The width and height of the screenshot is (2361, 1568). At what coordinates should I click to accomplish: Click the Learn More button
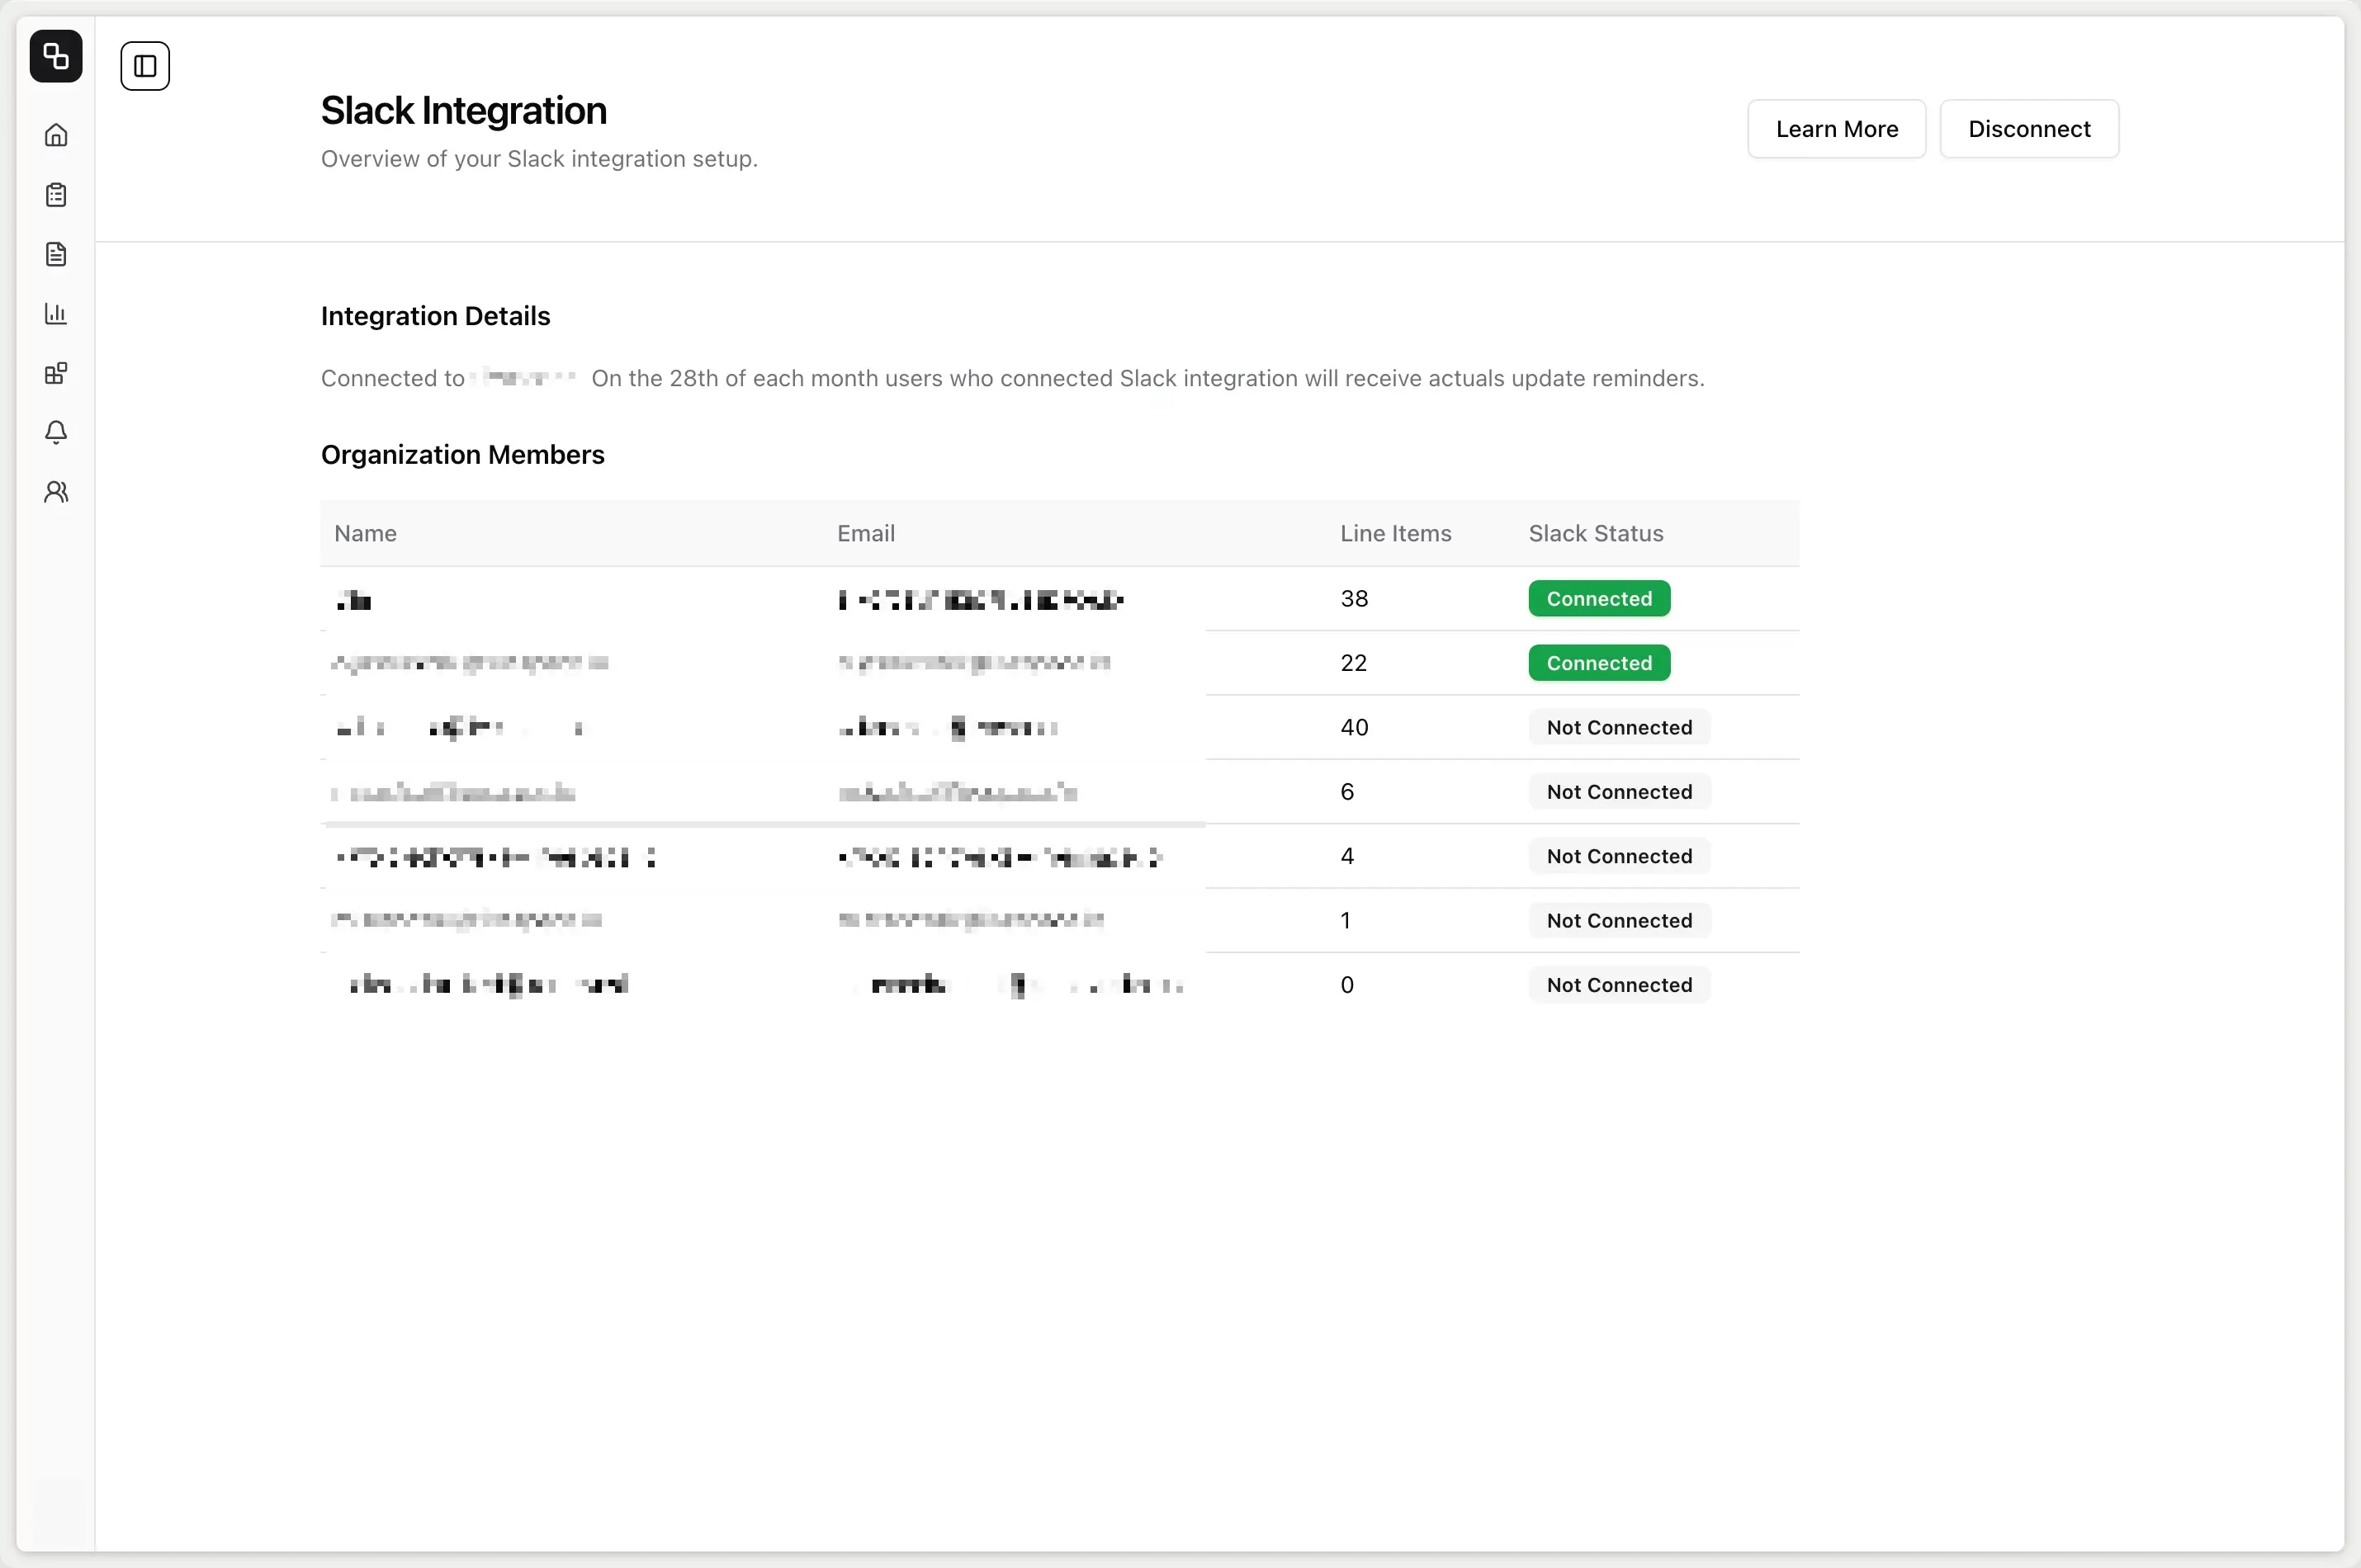tap(1836, 128)
